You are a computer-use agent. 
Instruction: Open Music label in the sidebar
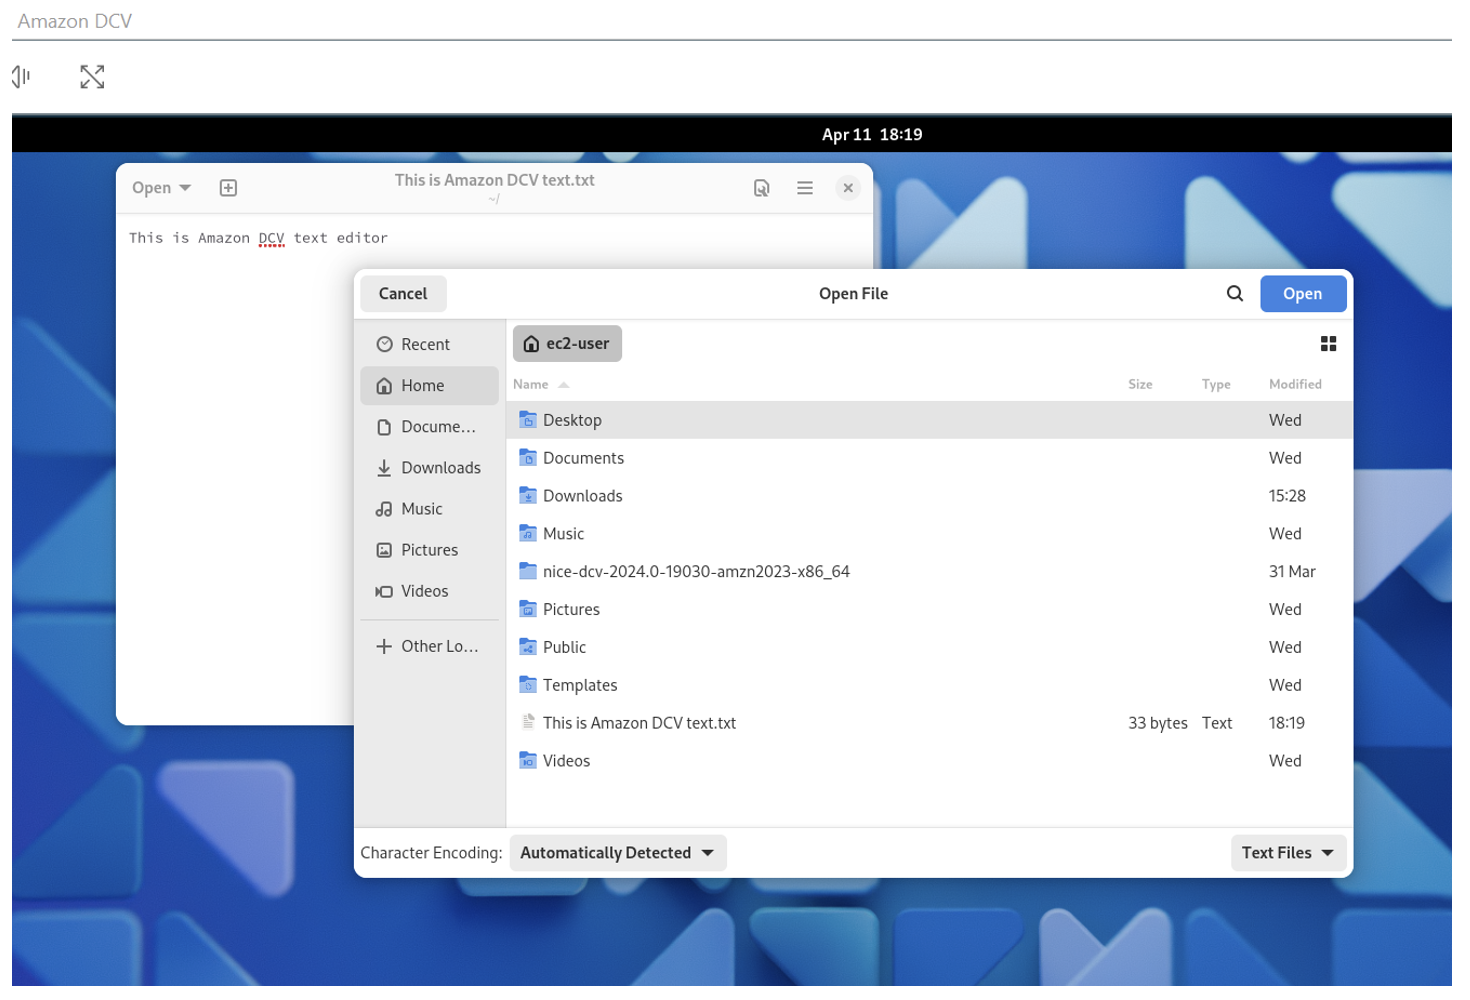tap(422, 509)
